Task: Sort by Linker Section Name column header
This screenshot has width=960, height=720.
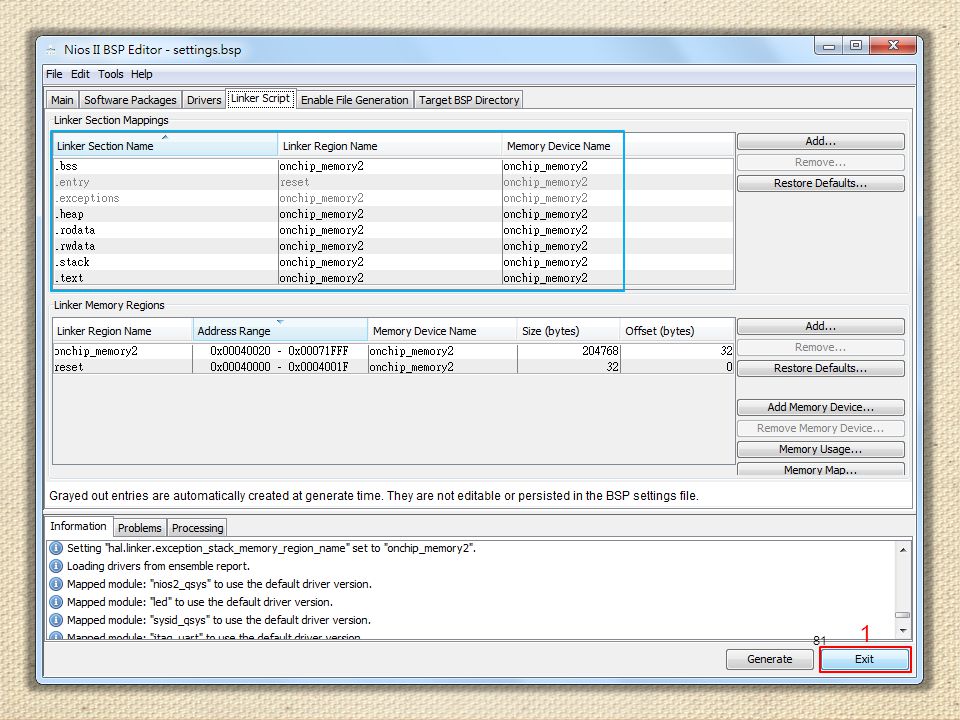Action: (165, 146)
